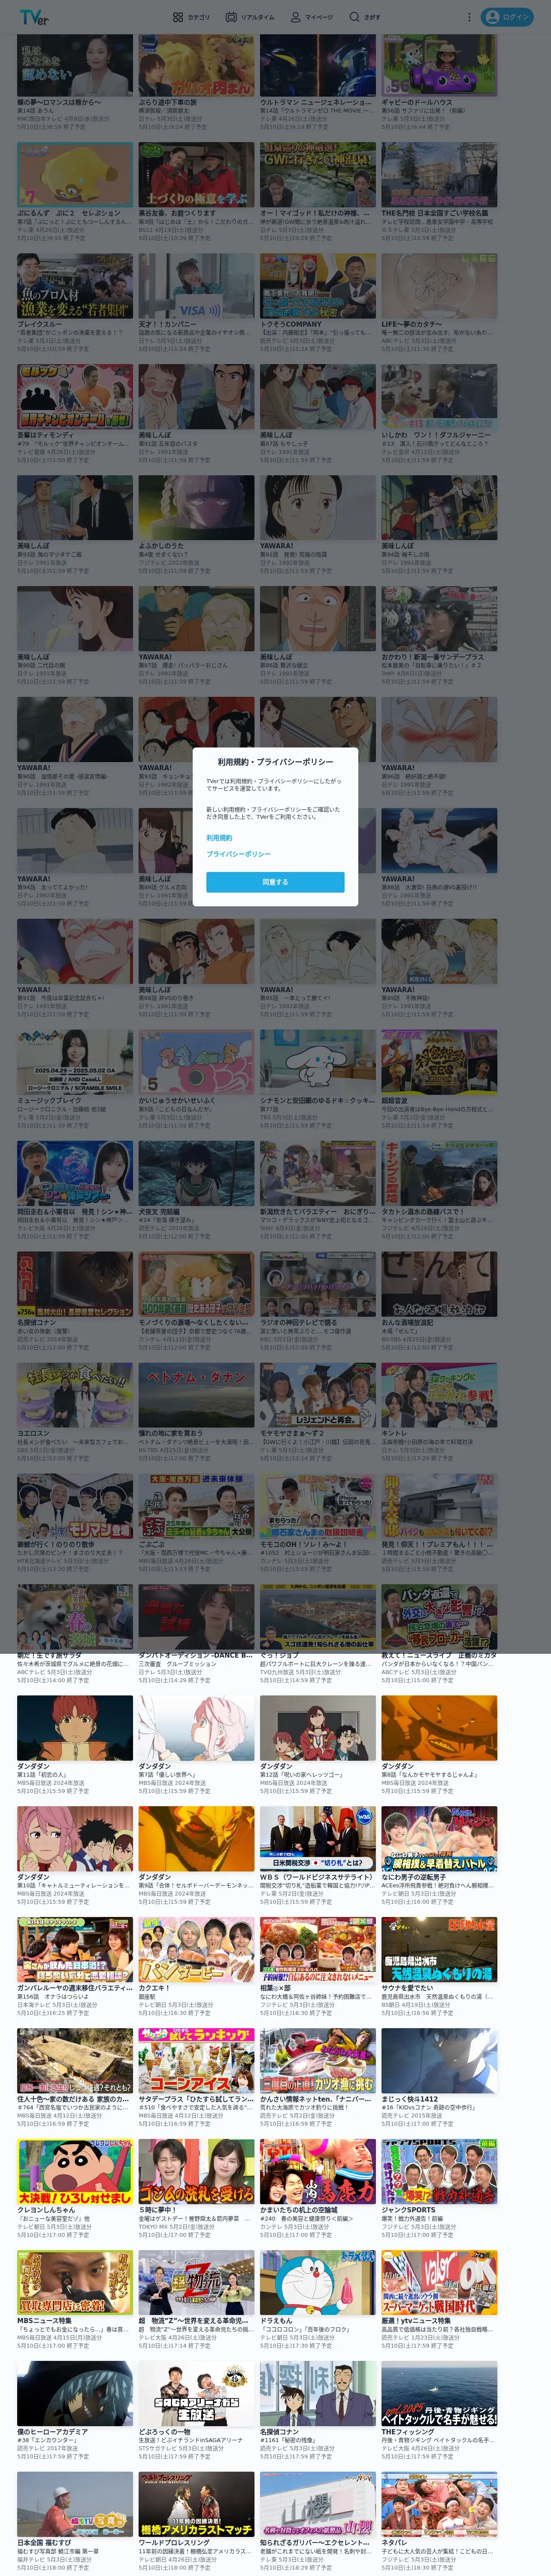The height and width of the screenshot is (2576, 551).
Task: Open the プライバシーポリシー link in dialog
Action: (x=238, y=854)
